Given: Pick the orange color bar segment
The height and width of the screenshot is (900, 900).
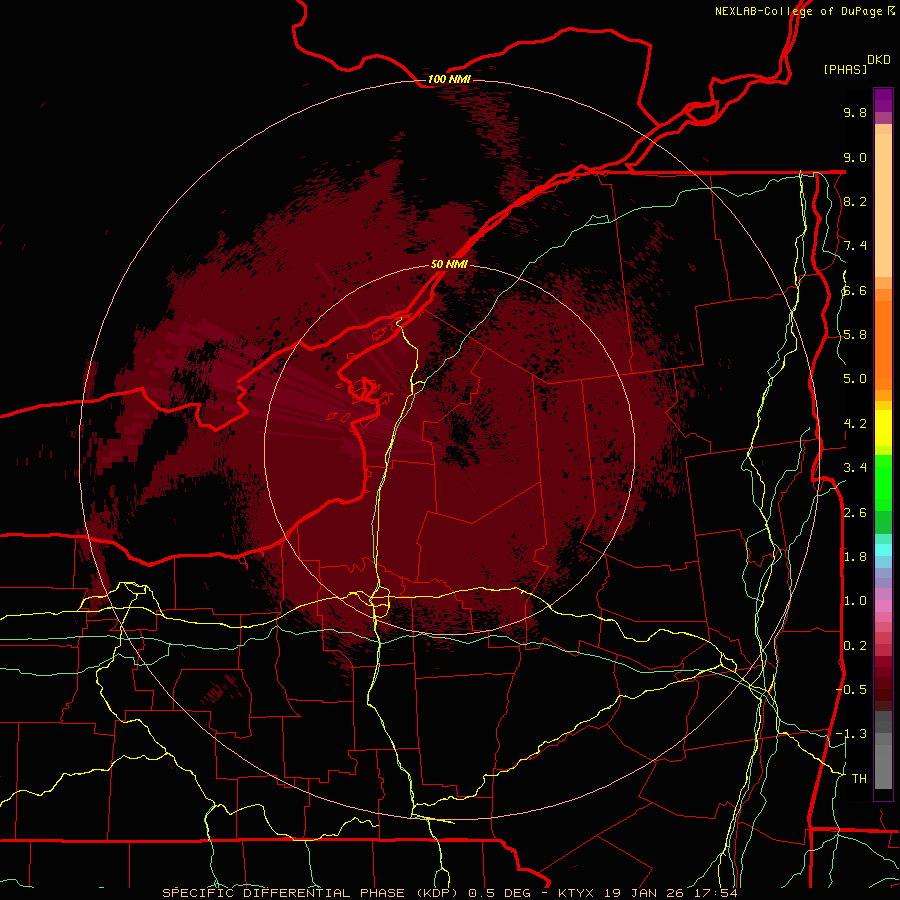Looking at the screenshot, I should tap(883, 346).
